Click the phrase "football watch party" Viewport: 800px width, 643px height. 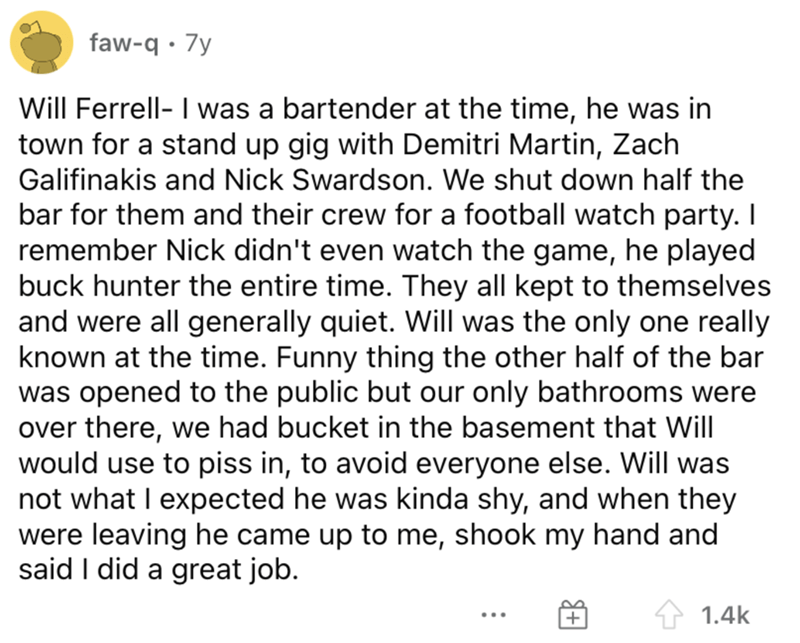pyautogui.click(x=601, y=215)
